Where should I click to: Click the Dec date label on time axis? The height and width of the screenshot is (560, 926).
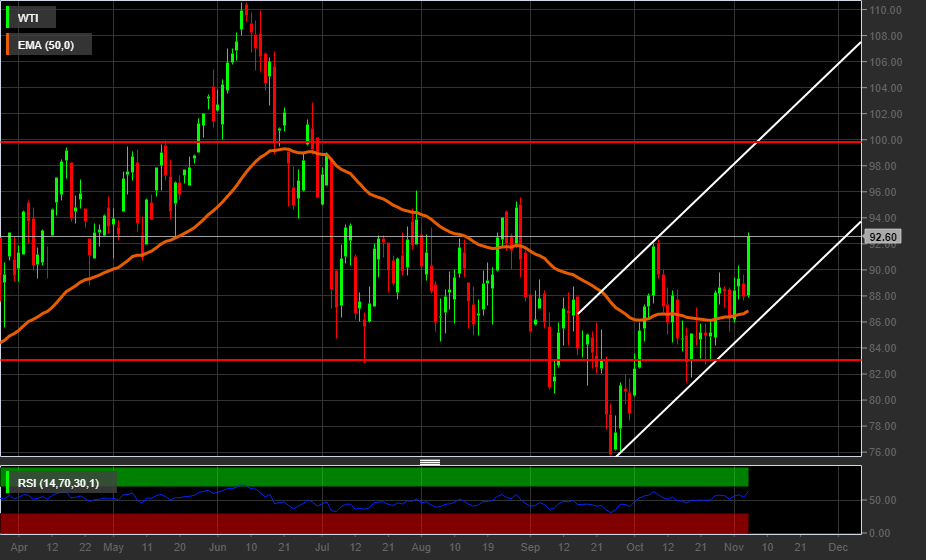pos(838,547)
